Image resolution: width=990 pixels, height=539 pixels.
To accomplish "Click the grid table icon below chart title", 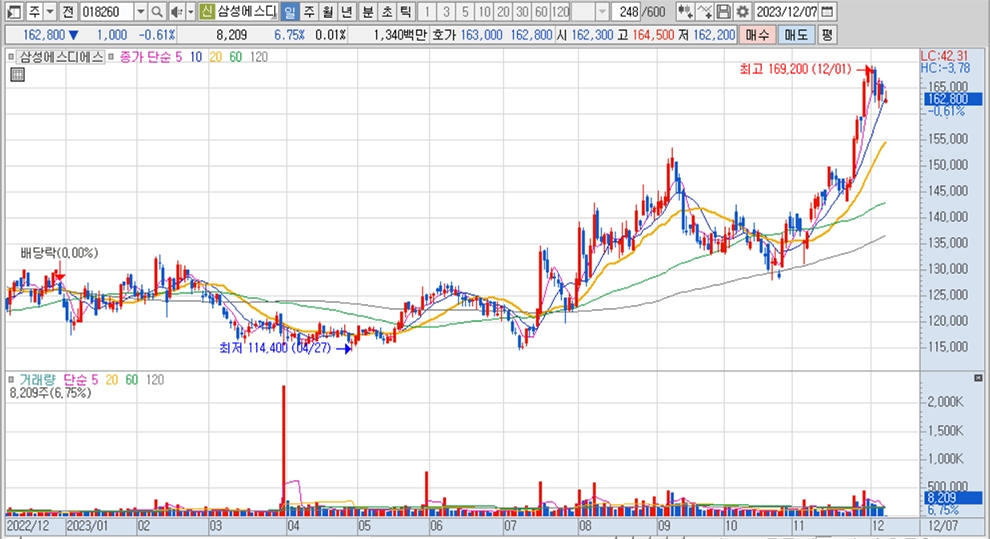I will click(x=18, y=75).
